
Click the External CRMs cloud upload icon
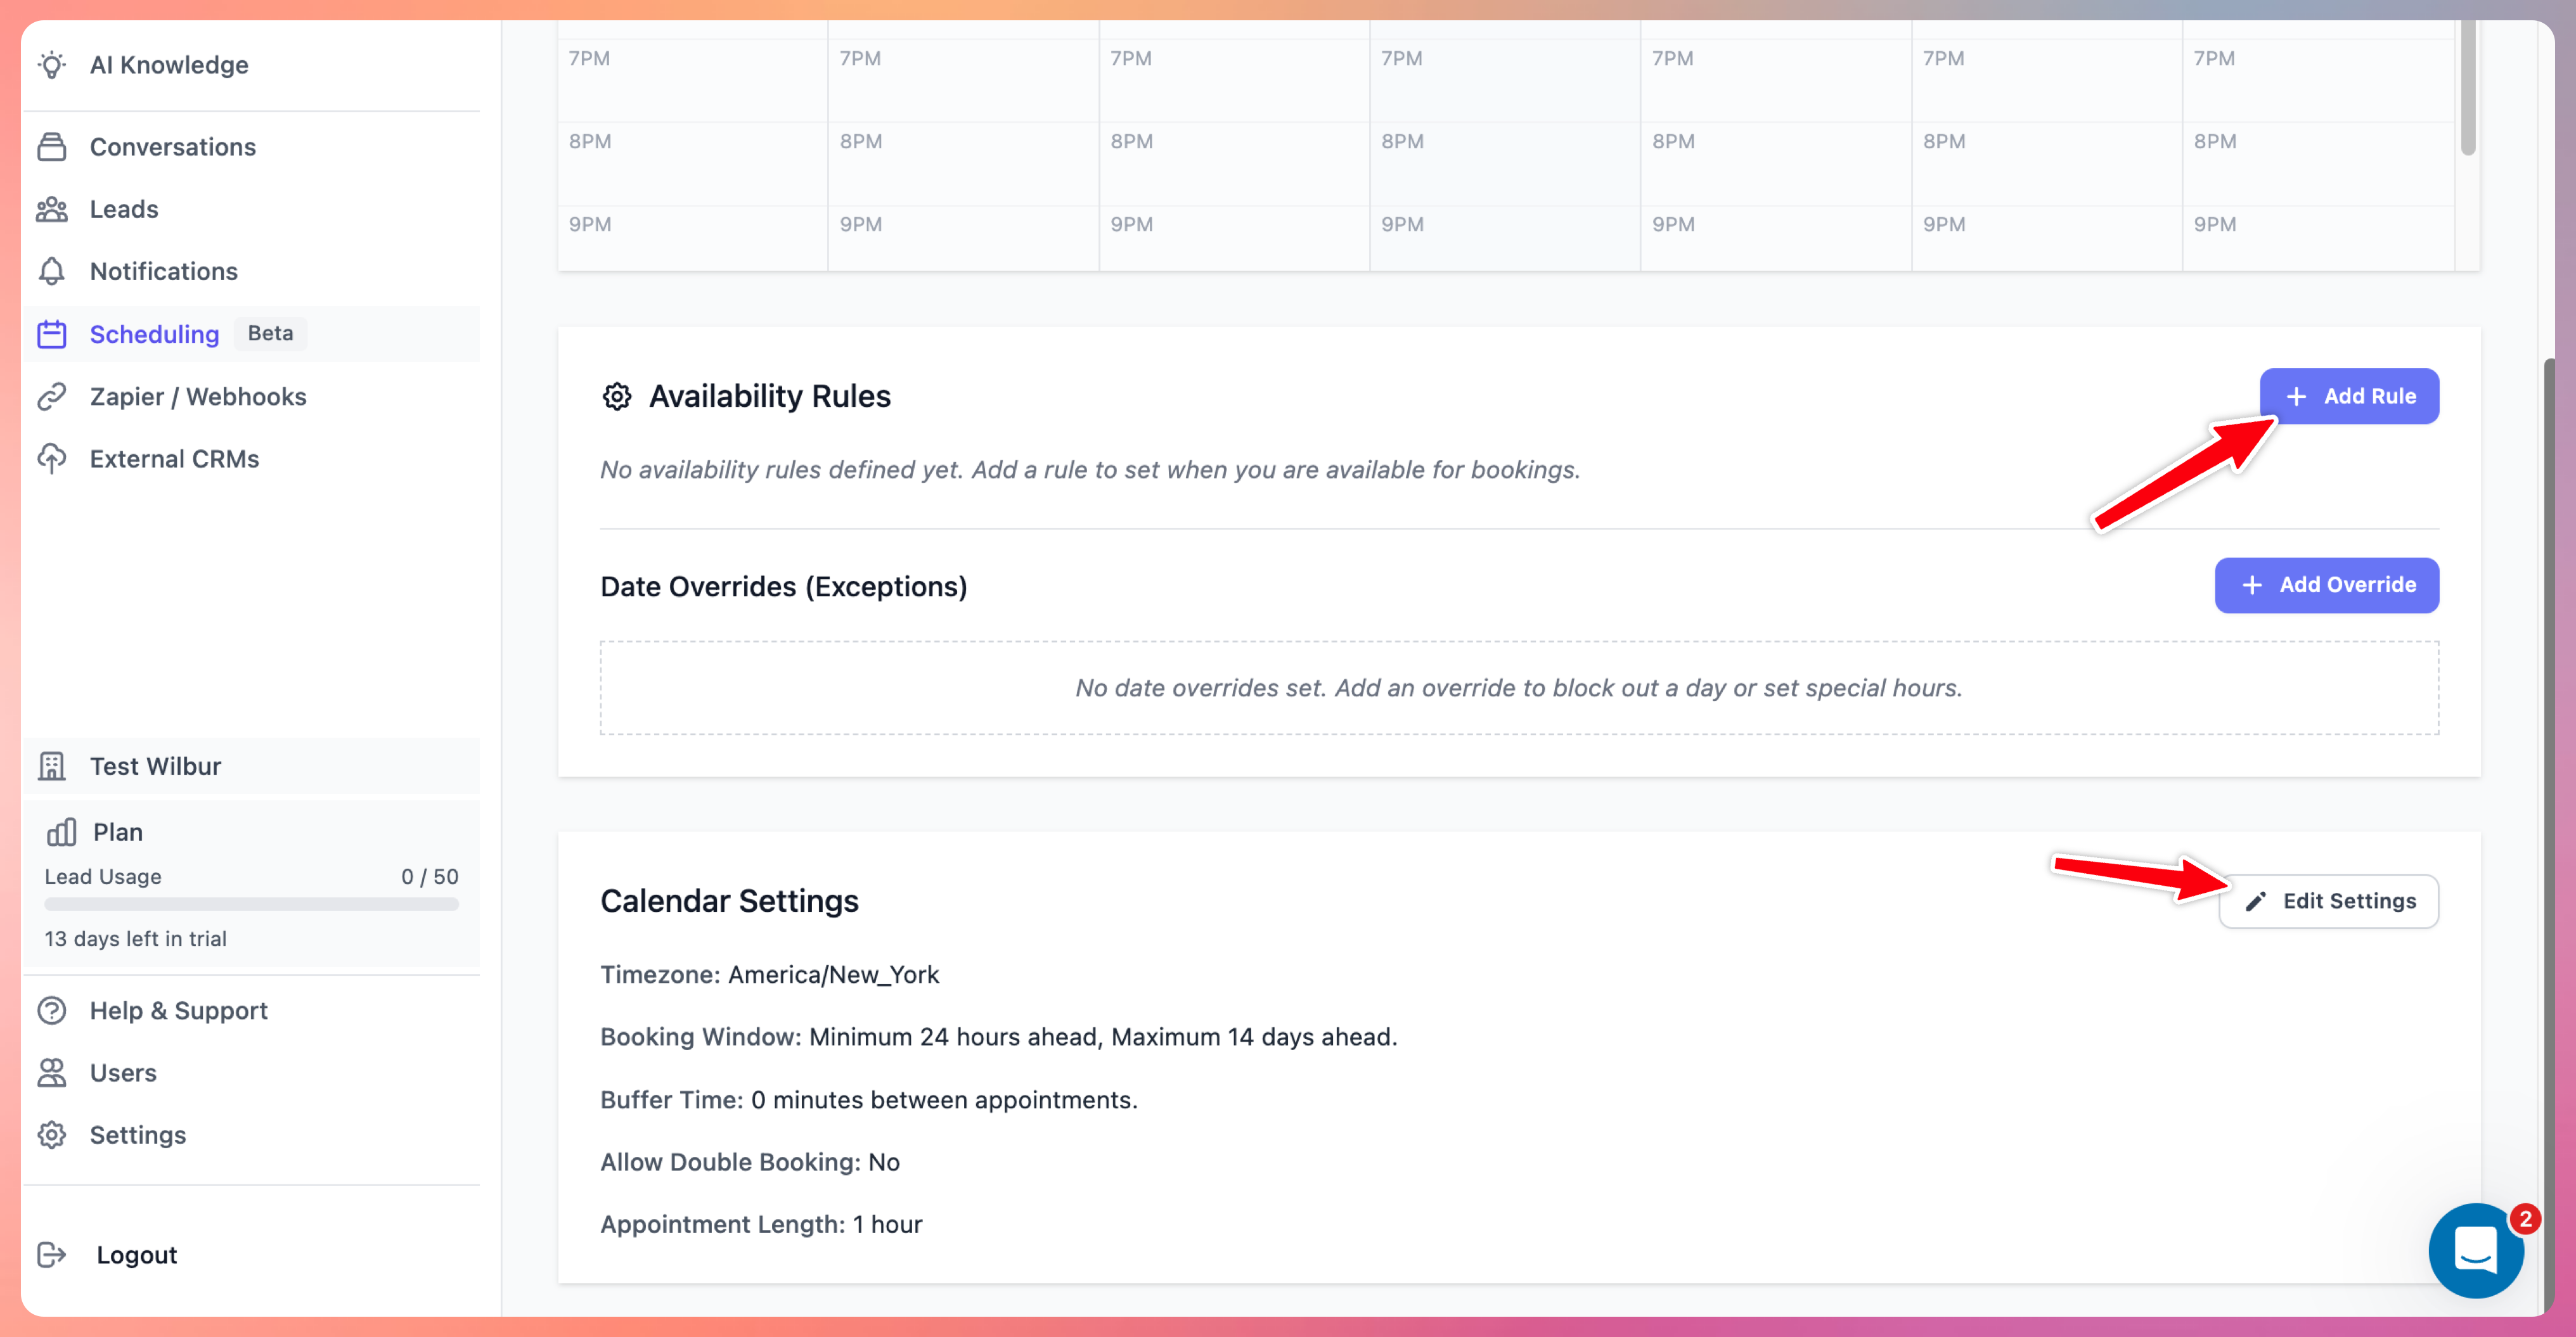(x=53, y=459)
